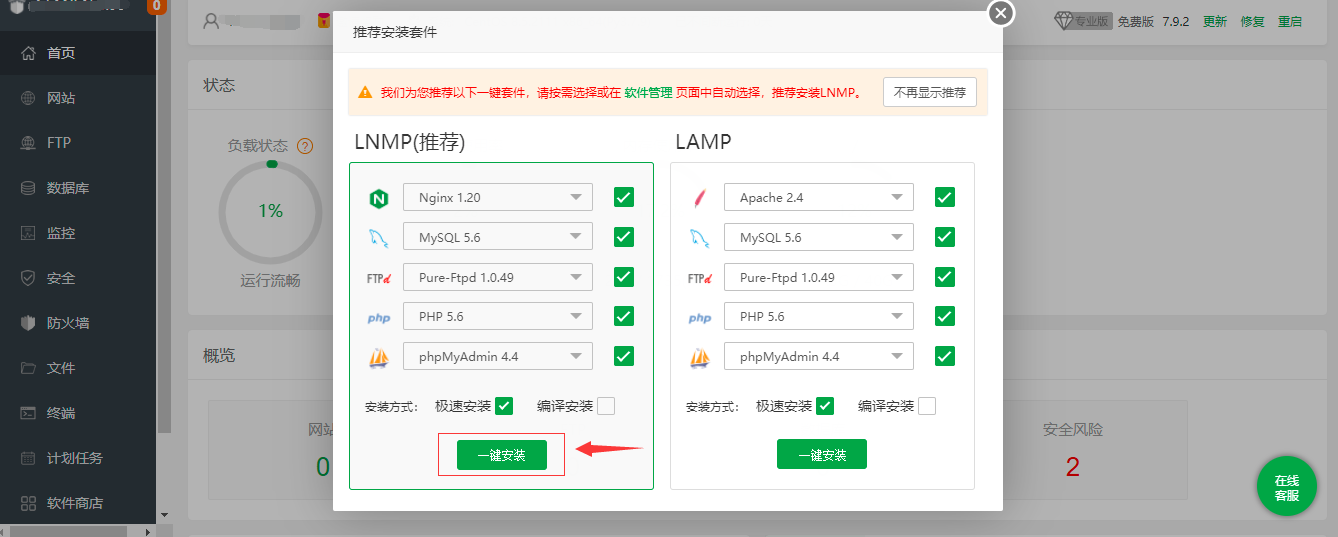This screenshot has height=537, width=1338.
Task: Click the 重启 restart link
Action: pos(1290,21)
